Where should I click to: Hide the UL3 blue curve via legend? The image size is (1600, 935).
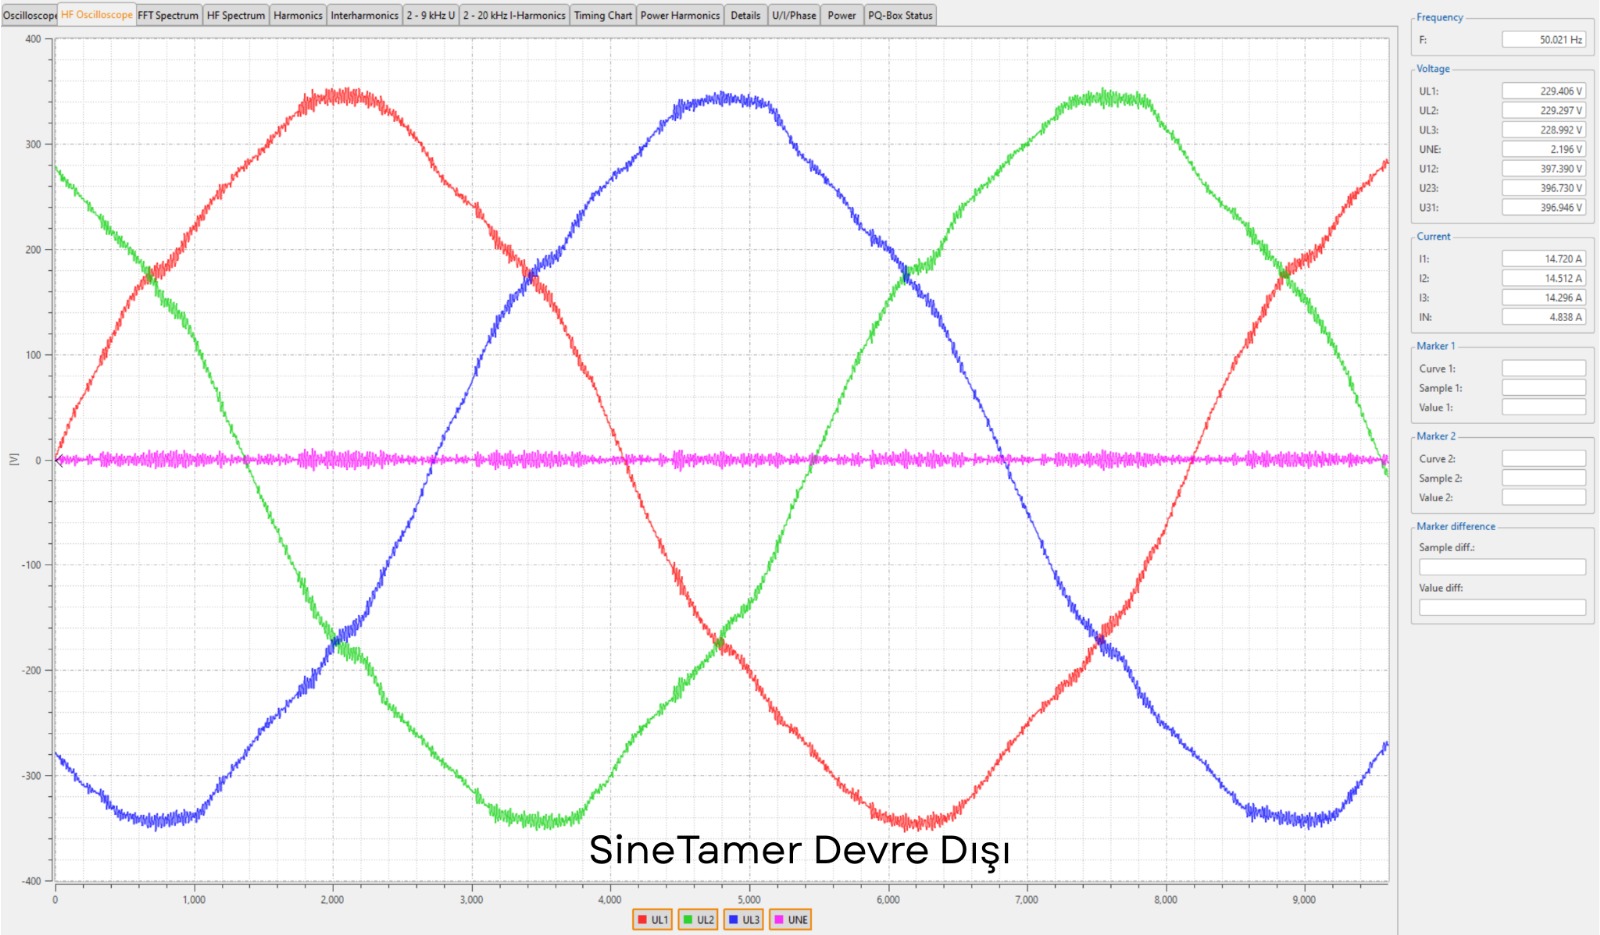744,920
